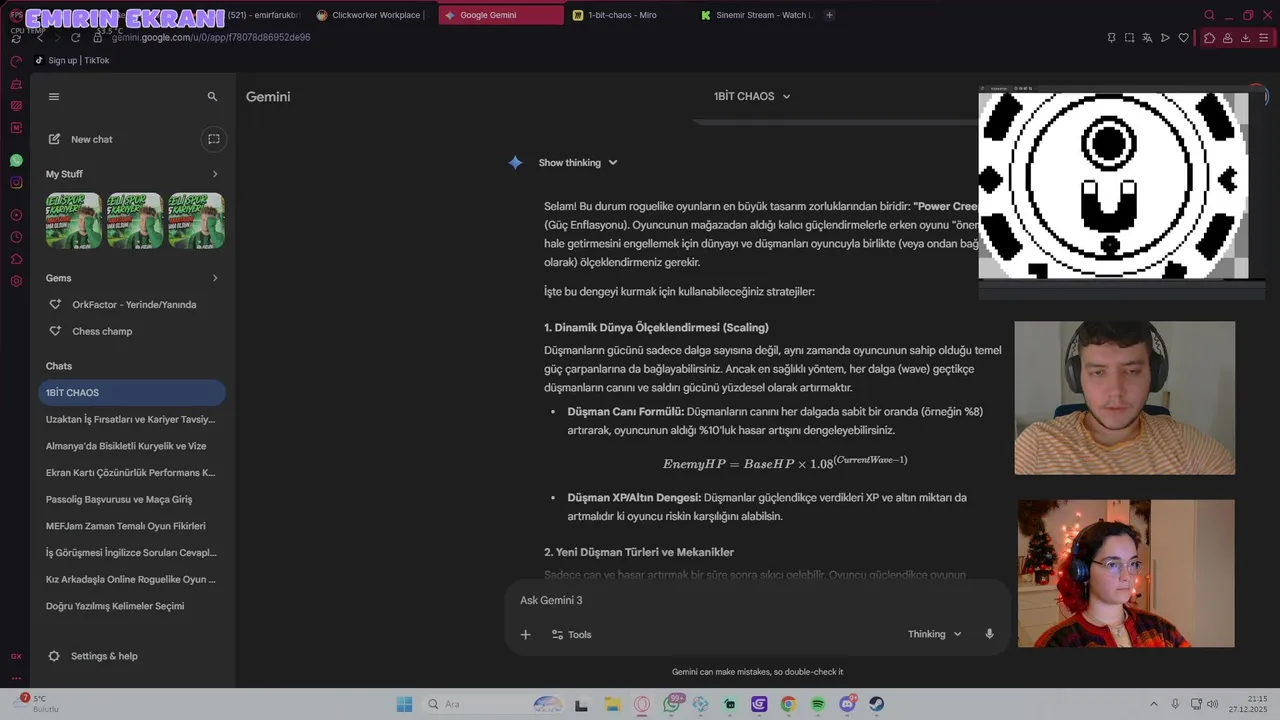
Task: Select the 1BİT CHAOS chat
Action: click(x=132, y=393)
